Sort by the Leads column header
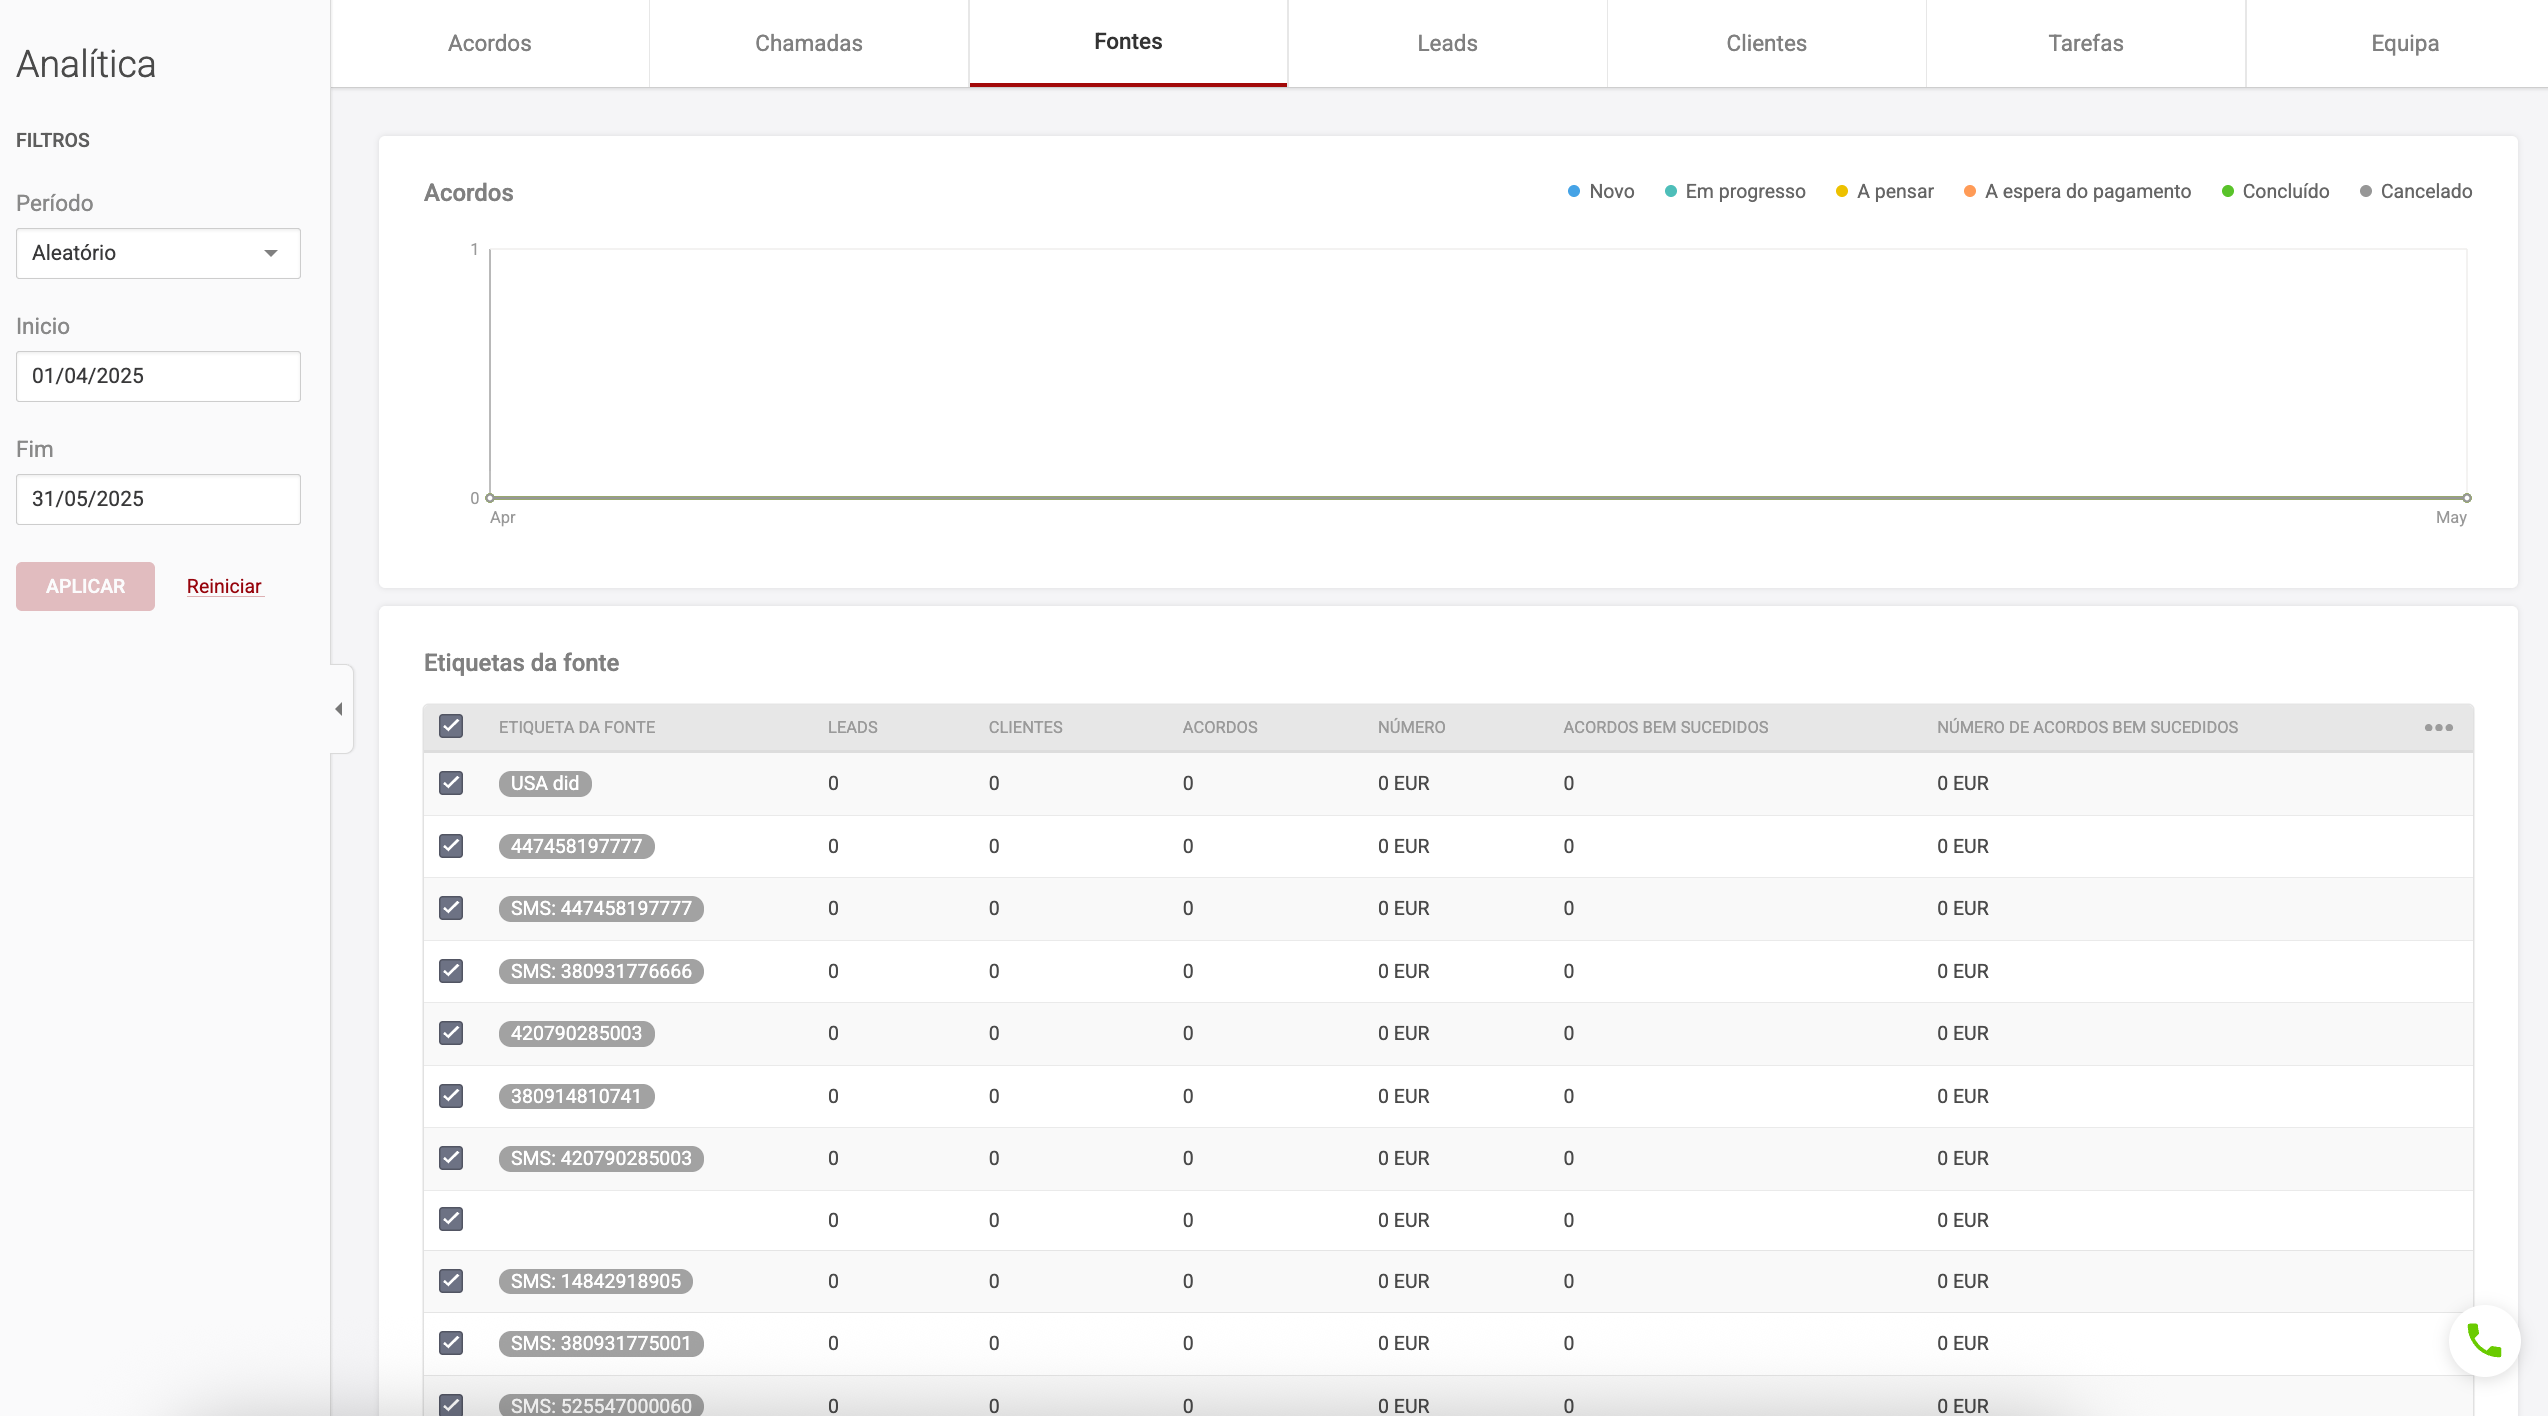Screen dimensions: 2548x1416 (852, 727)
